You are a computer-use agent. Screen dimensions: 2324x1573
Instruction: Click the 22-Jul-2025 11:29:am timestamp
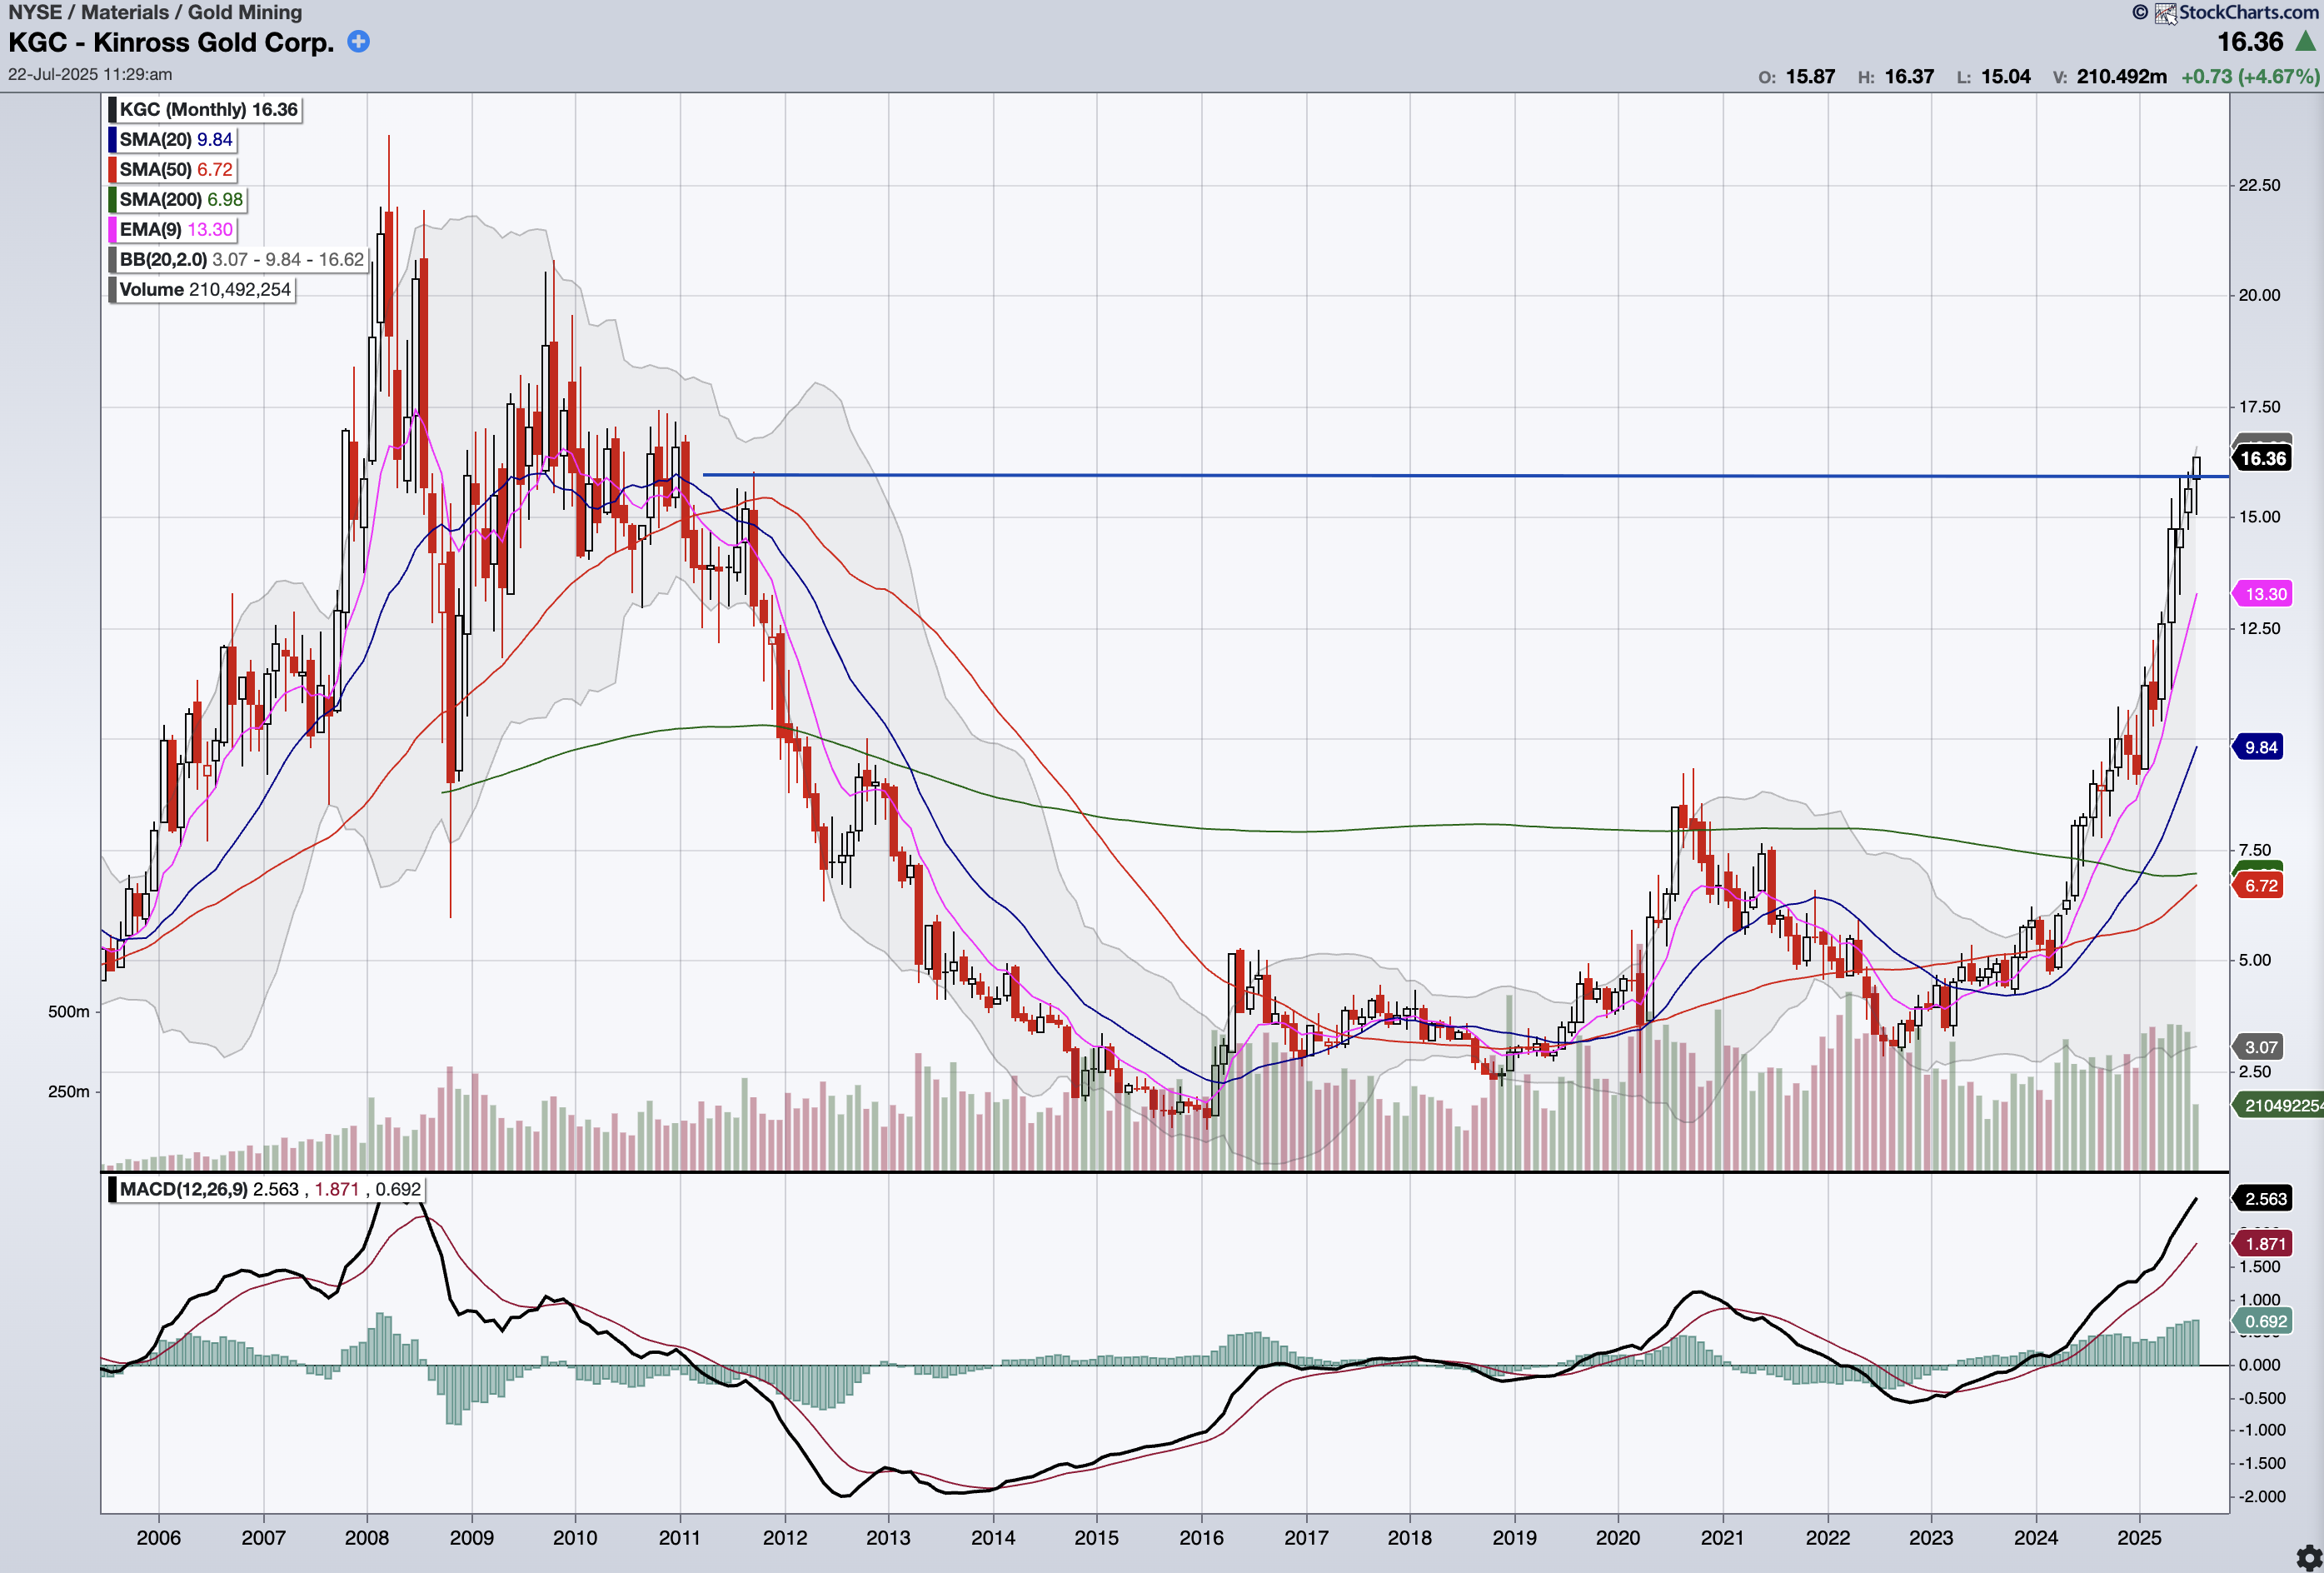[90, 74]
